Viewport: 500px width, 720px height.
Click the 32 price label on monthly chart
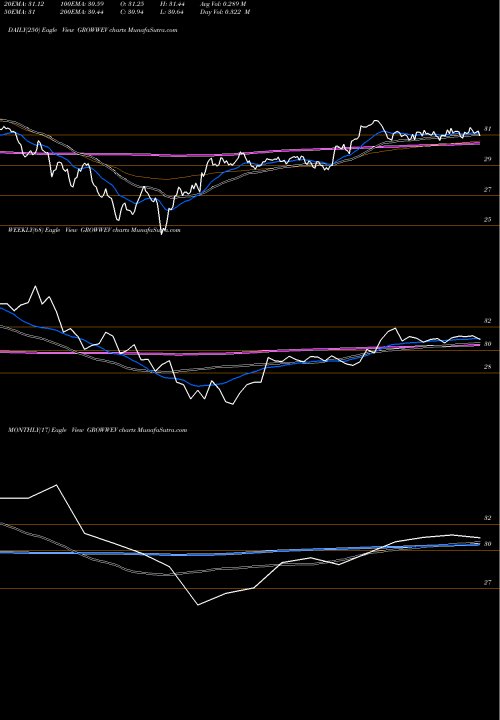[x=488, y=518]
